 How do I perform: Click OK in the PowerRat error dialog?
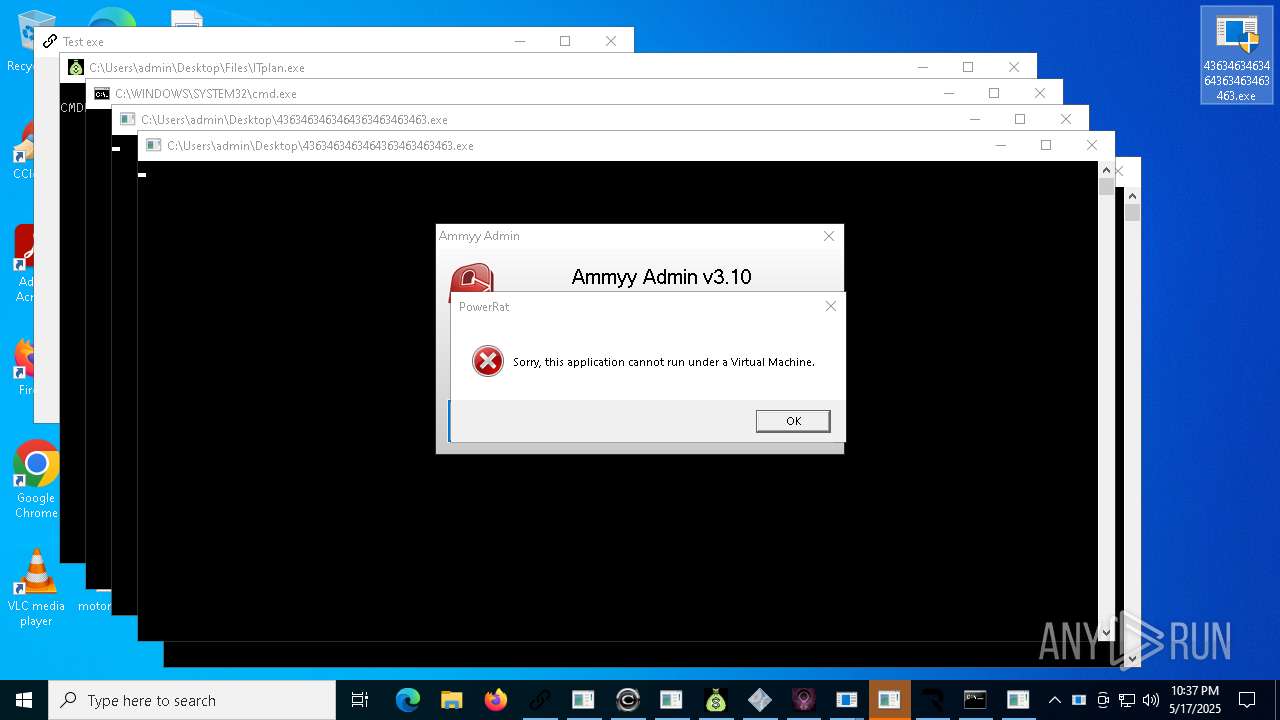pyautogui.click(x=793, y=421)
